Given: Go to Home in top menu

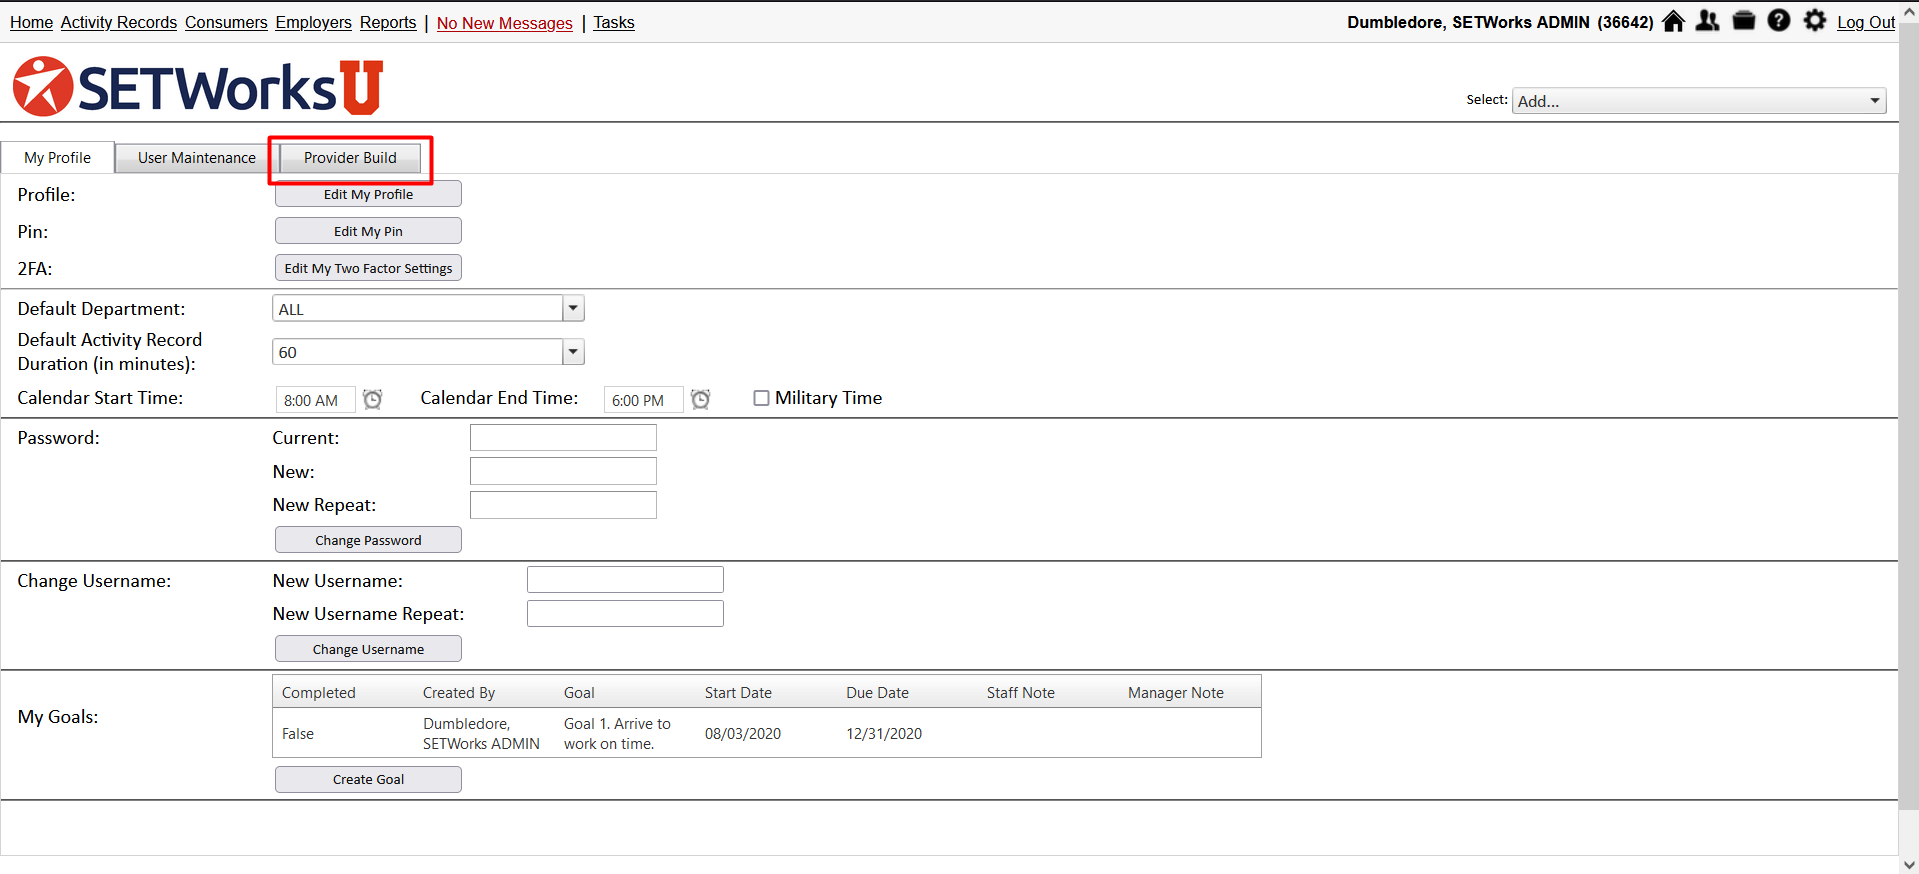Looking at the screenshot, I should [31, 22].
